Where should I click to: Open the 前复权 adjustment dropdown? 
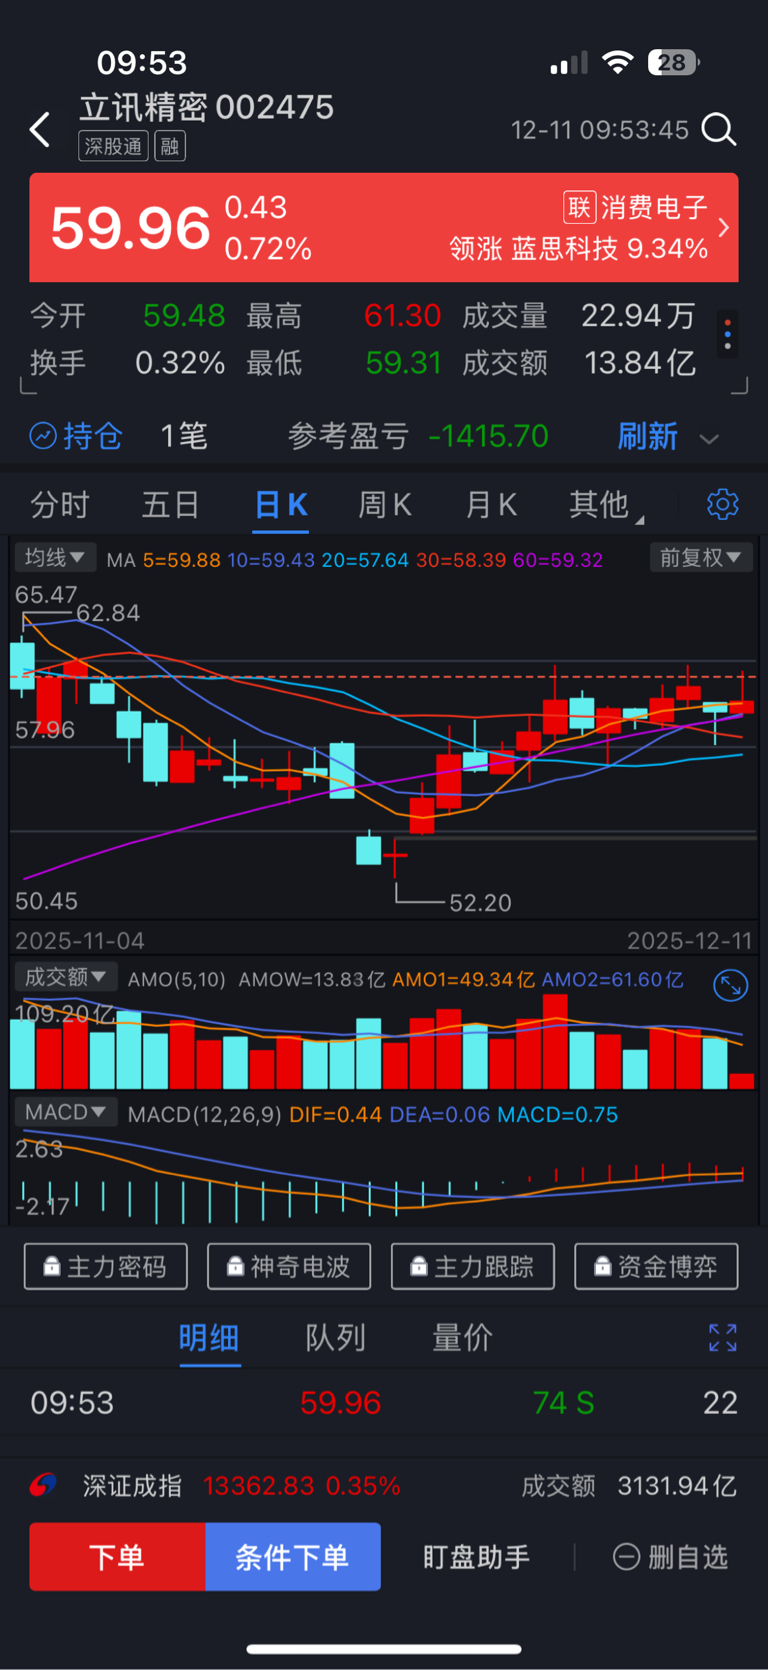pyautogui.click(x=701, y=557)
